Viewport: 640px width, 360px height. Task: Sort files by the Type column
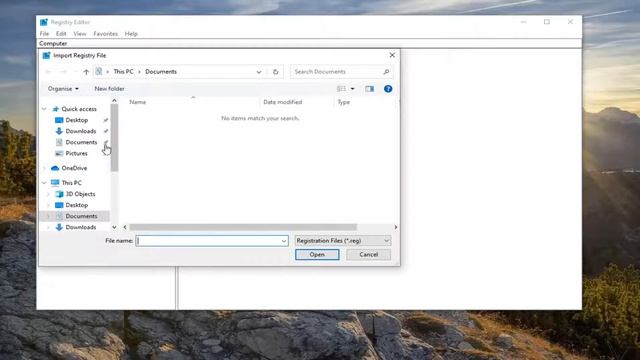pyautogui.click(x=344, y=102)
